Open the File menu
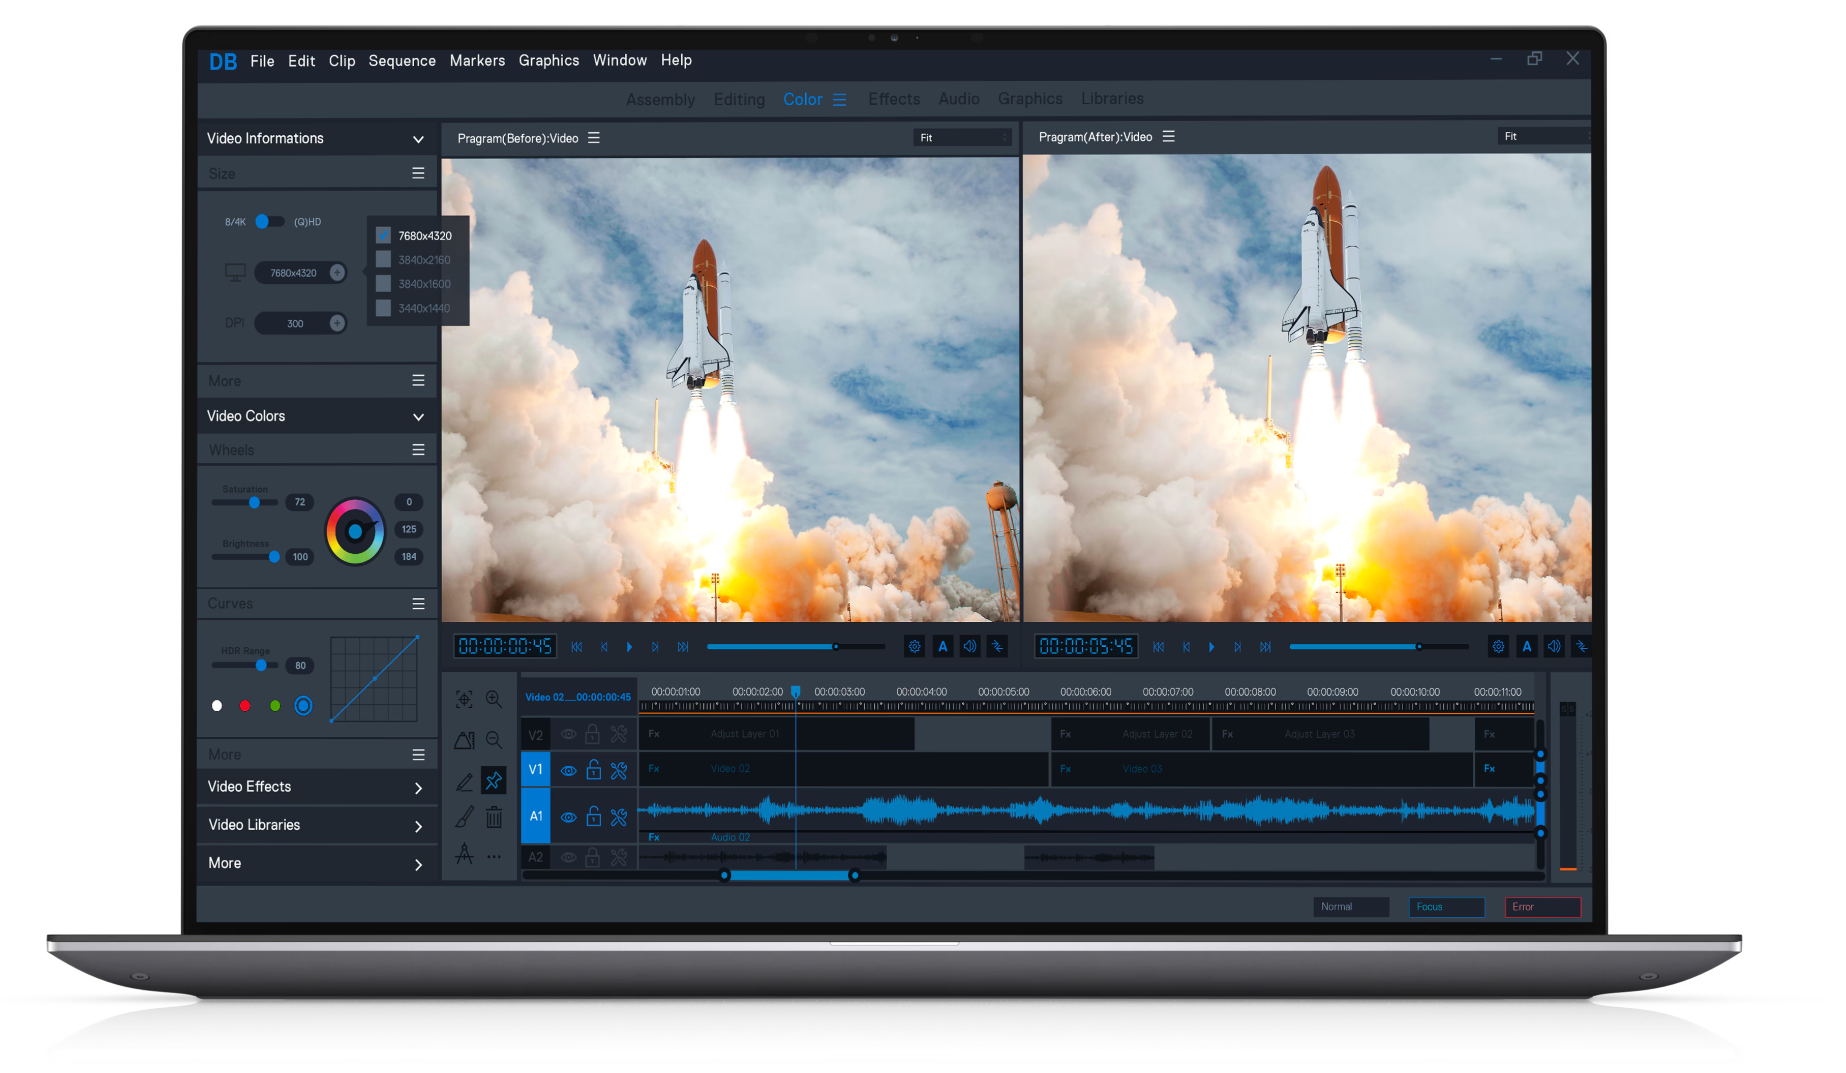The image size is (1846, 1073). (x=262, y=61)
